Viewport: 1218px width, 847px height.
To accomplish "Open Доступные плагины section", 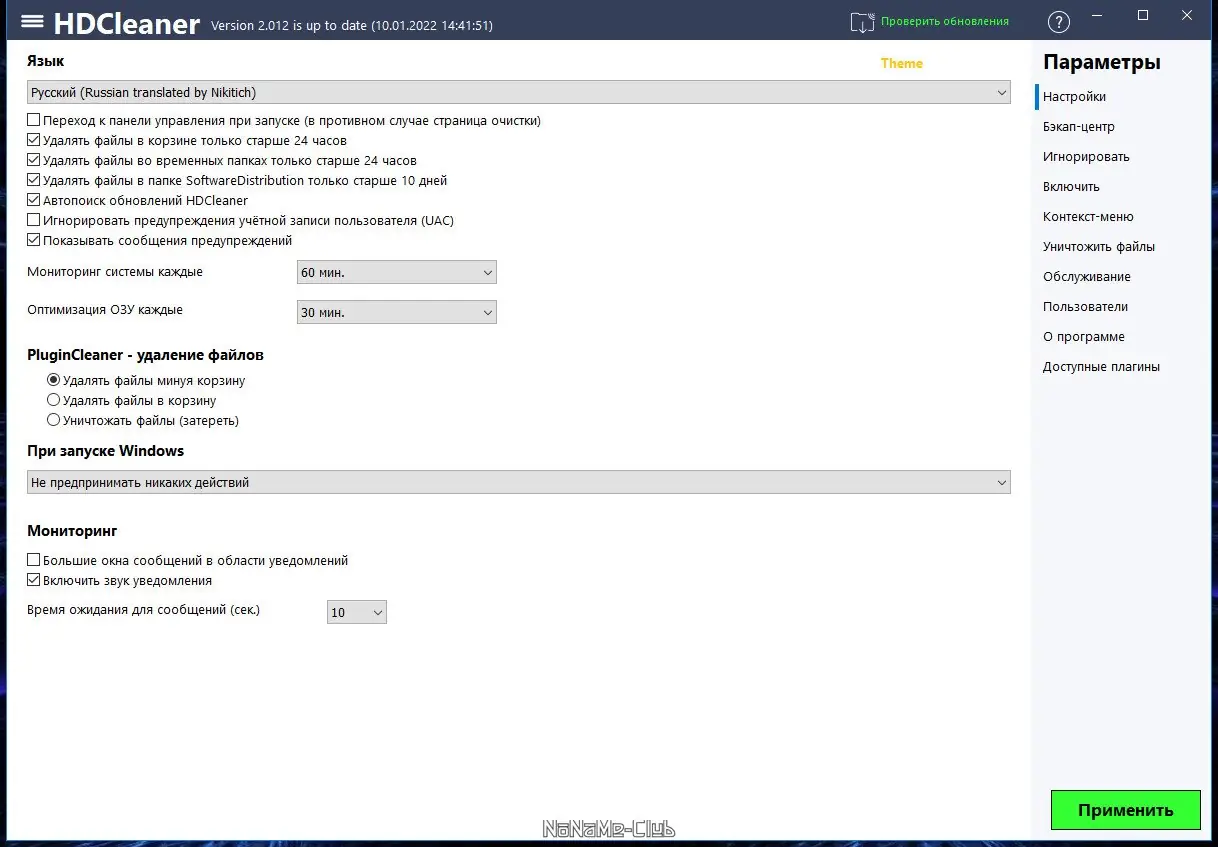I will tap(1101, 367).
